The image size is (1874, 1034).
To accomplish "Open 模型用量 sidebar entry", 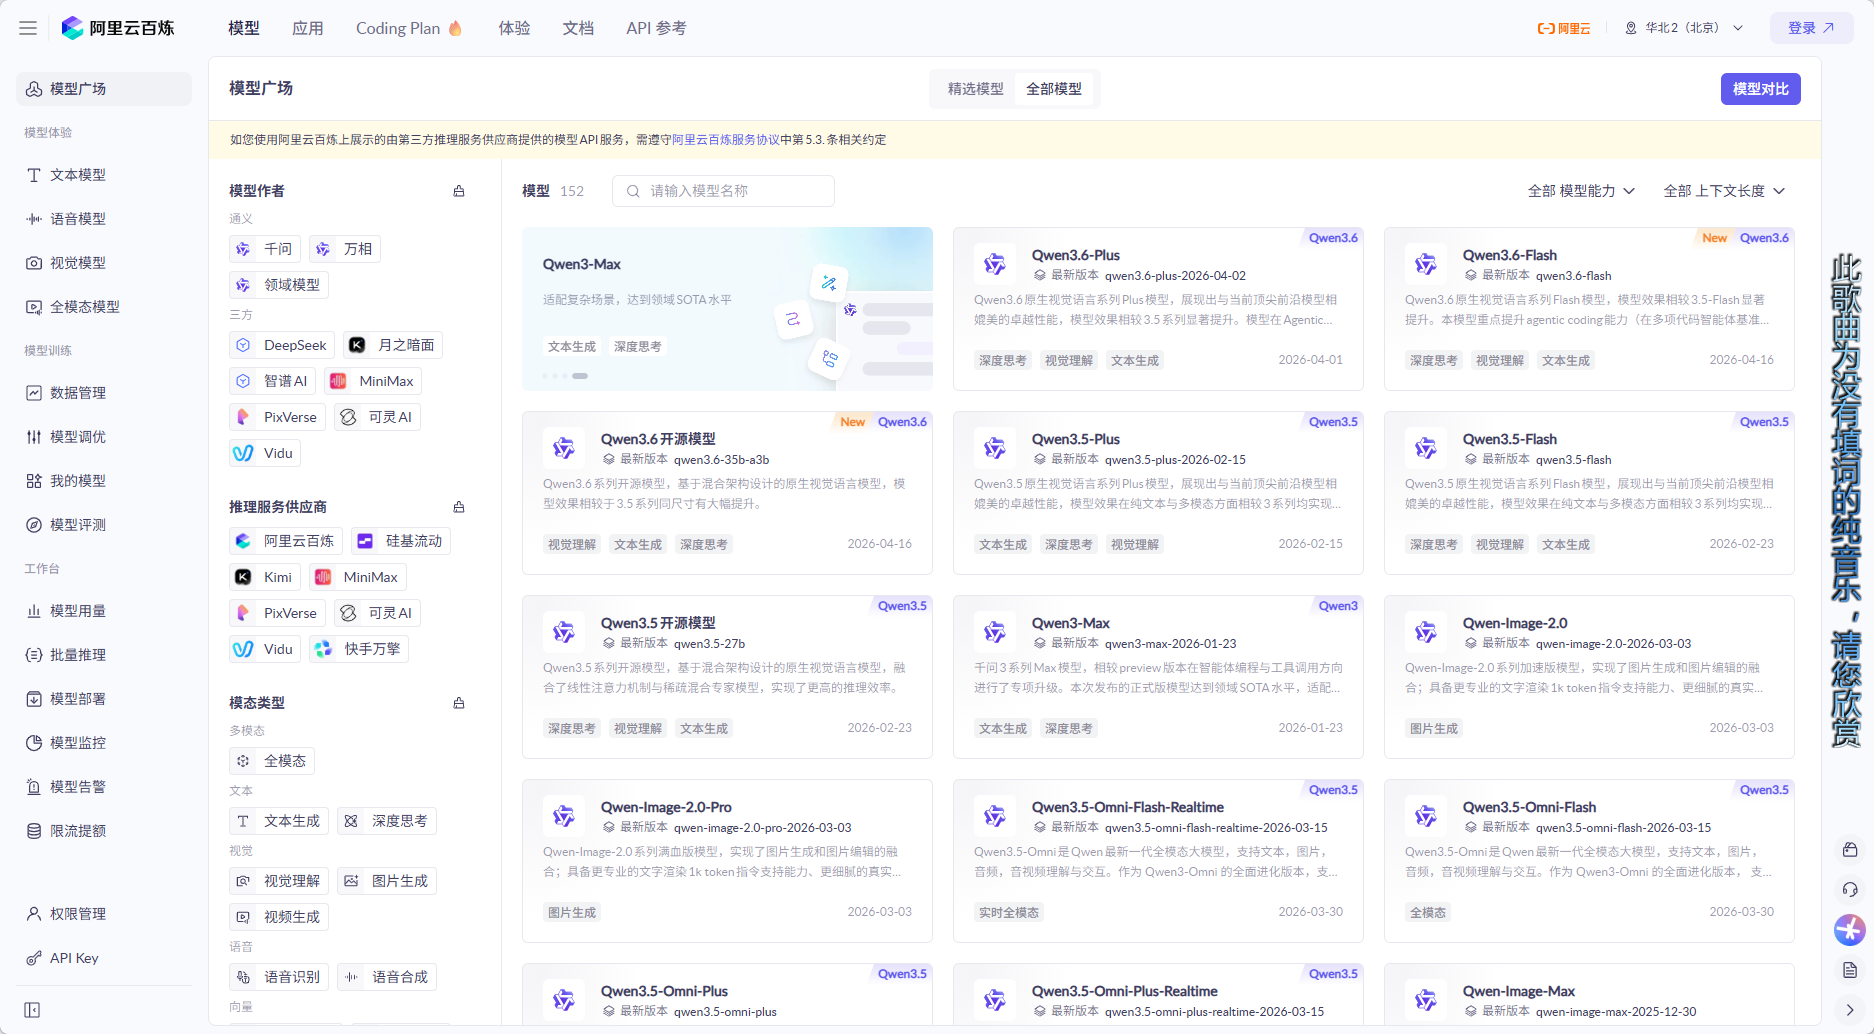I will 104,611.
